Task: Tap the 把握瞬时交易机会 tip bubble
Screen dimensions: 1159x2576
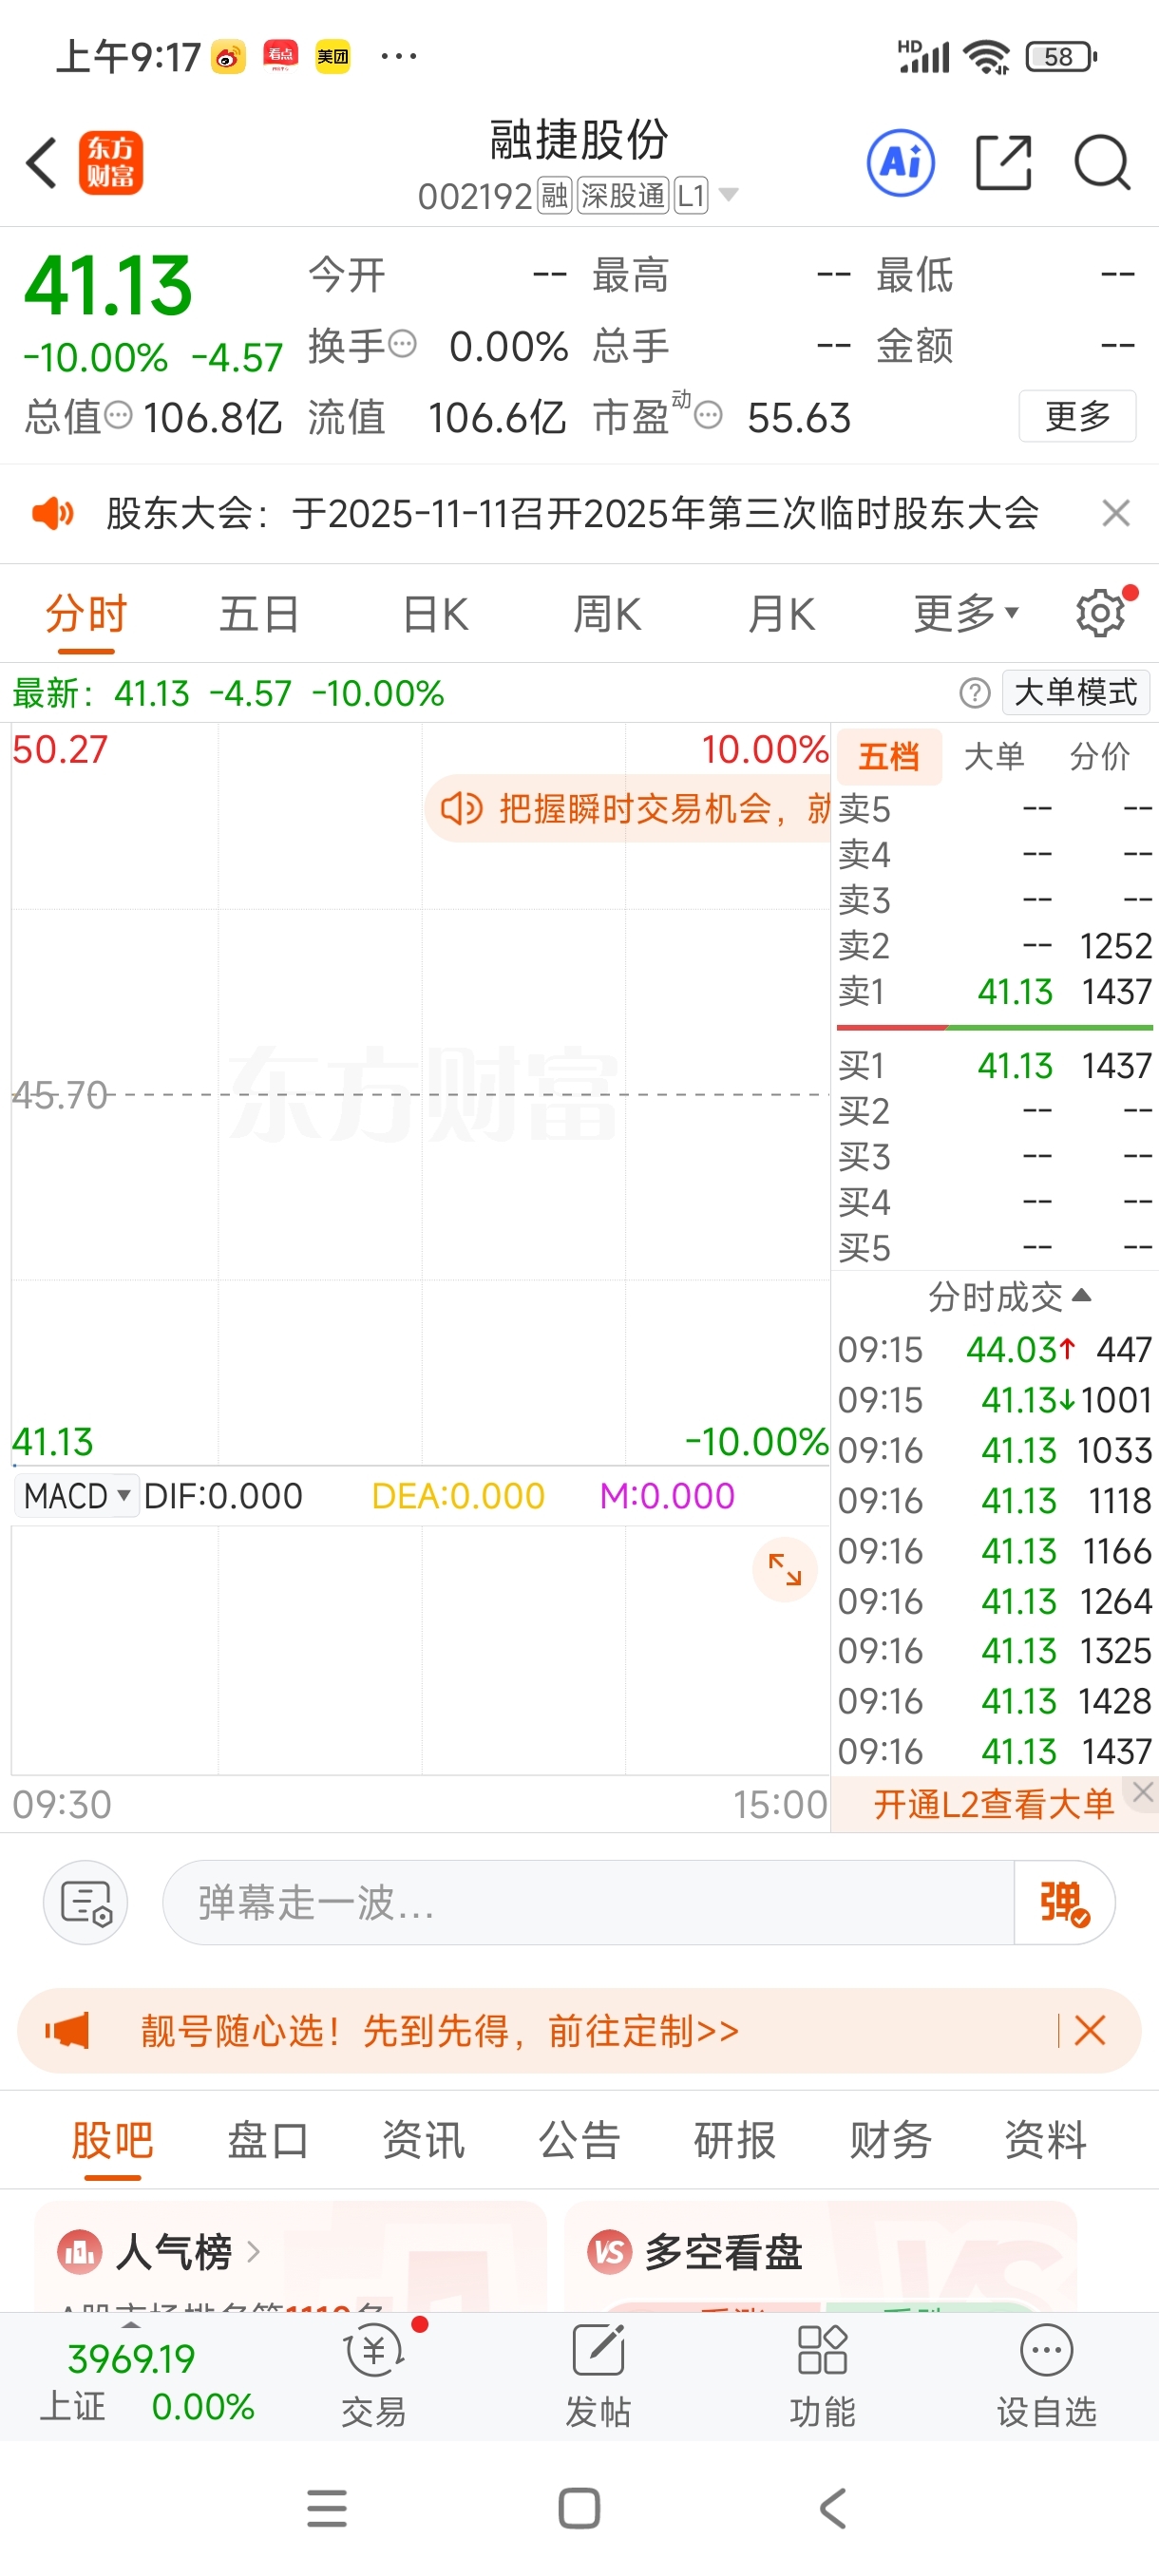Action: (x=628, y=808)
